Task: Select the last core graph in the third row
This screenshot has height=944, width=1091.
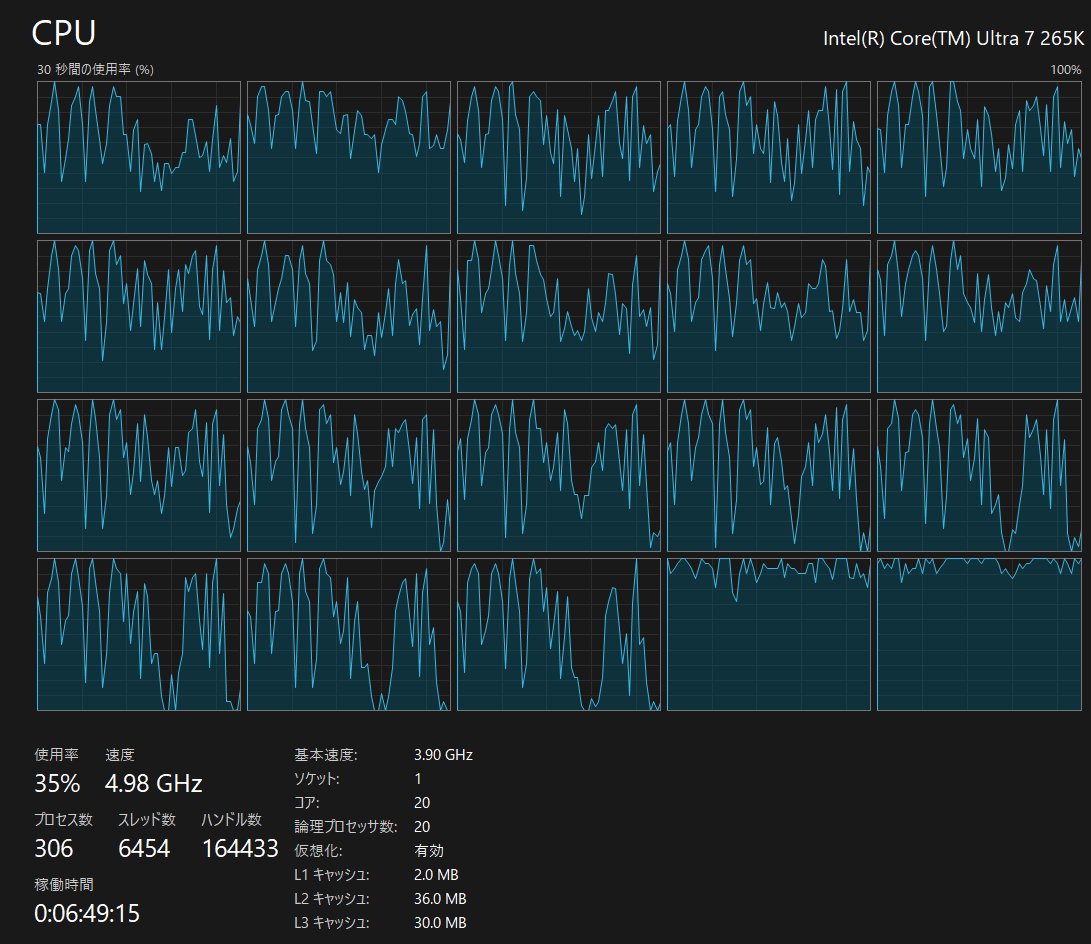Action: pos(979,475)
